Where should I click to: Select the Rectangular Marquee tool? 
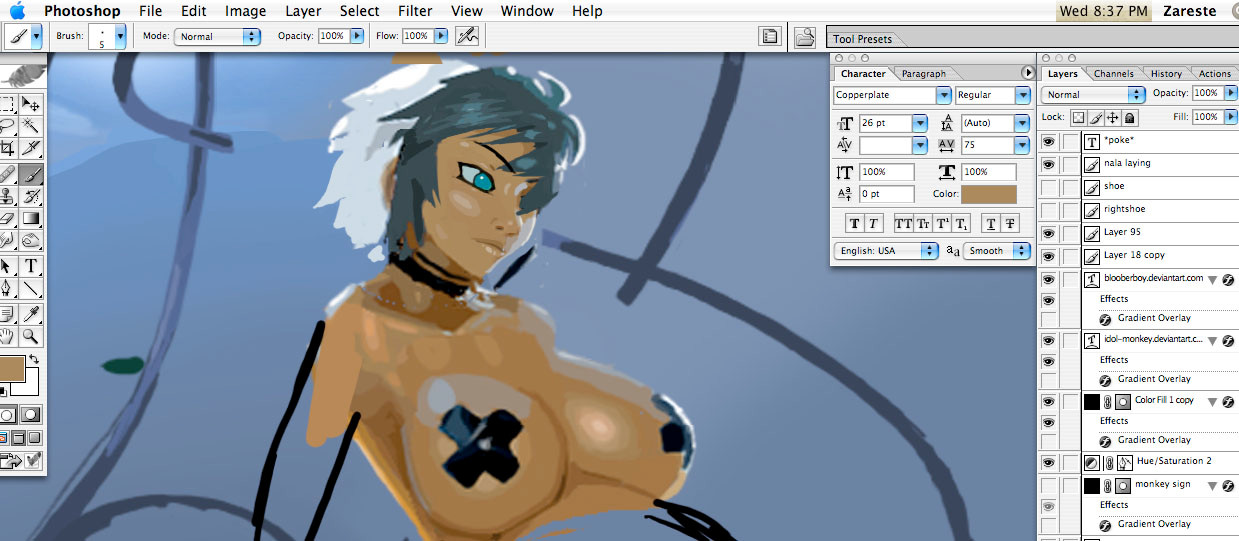tap(7, 104)
